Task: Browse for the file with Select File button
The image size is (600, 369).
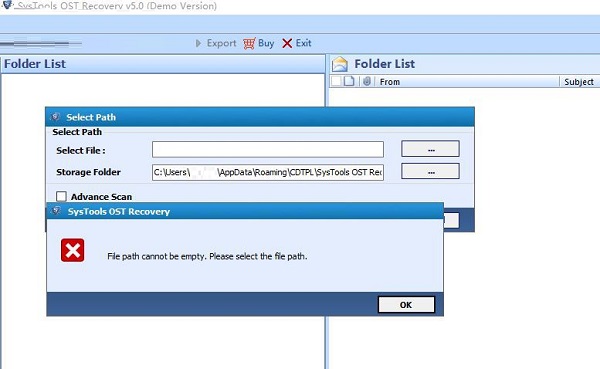Action: coord(430,149)
